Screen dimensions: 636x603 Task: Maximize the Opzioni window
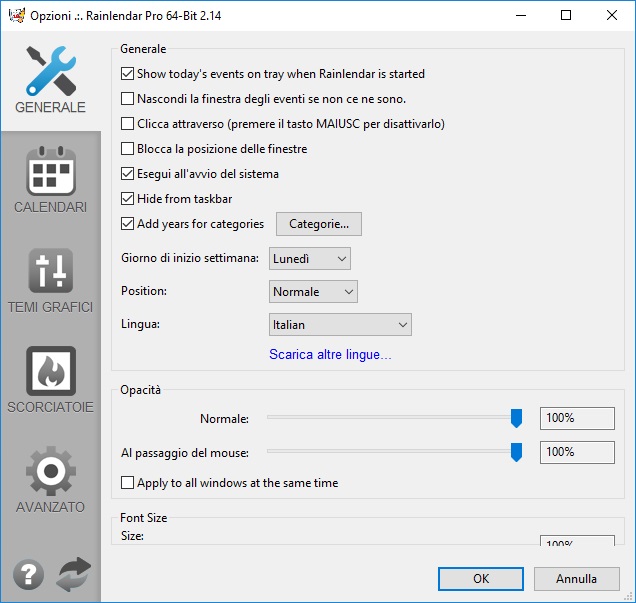coord(566,15)
